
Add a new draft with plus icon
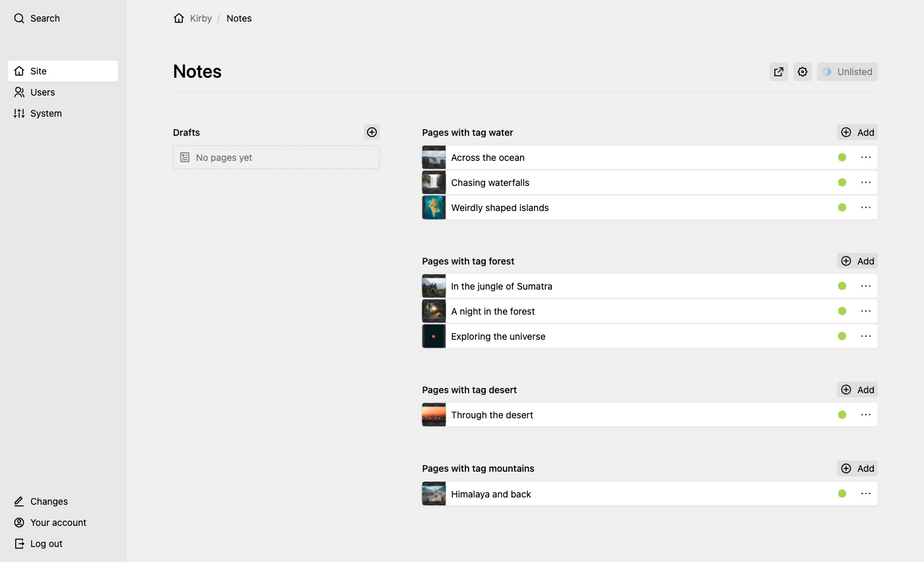pyautogui.click(x=372, y=132)
